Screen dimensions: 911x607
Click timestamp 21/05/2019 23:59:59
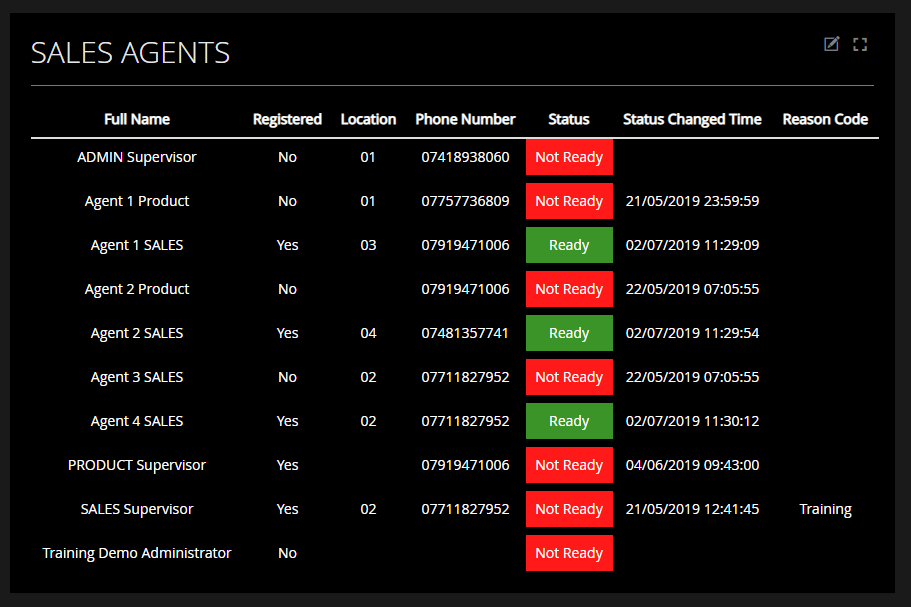pos(692,201)
